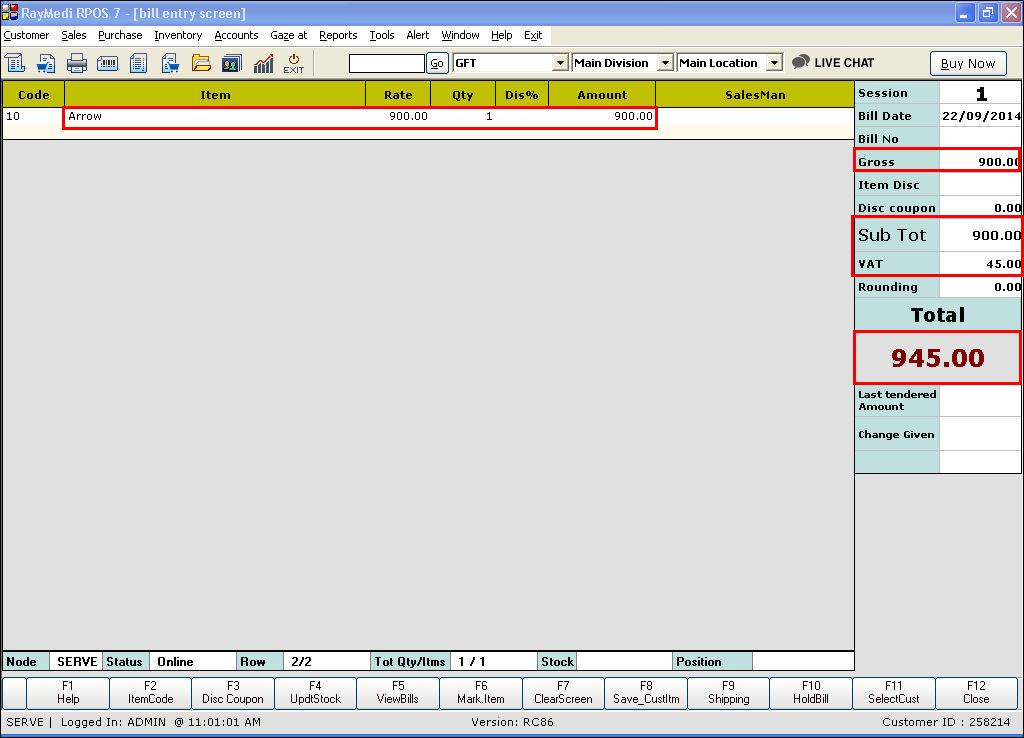The height and width of the screenshot is (738, 1024).
Task: Open the Sales menu
Action: [x=74, y=35]
